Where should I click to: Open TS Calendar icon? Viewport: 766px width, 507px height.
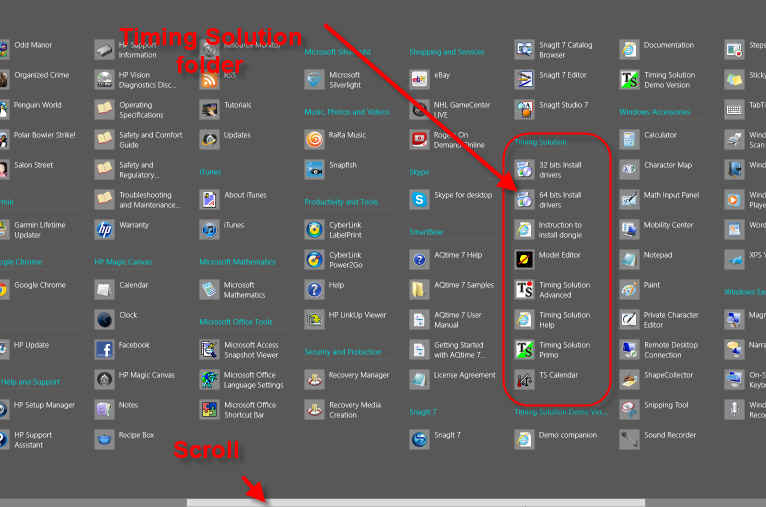[x=525, y=380]
